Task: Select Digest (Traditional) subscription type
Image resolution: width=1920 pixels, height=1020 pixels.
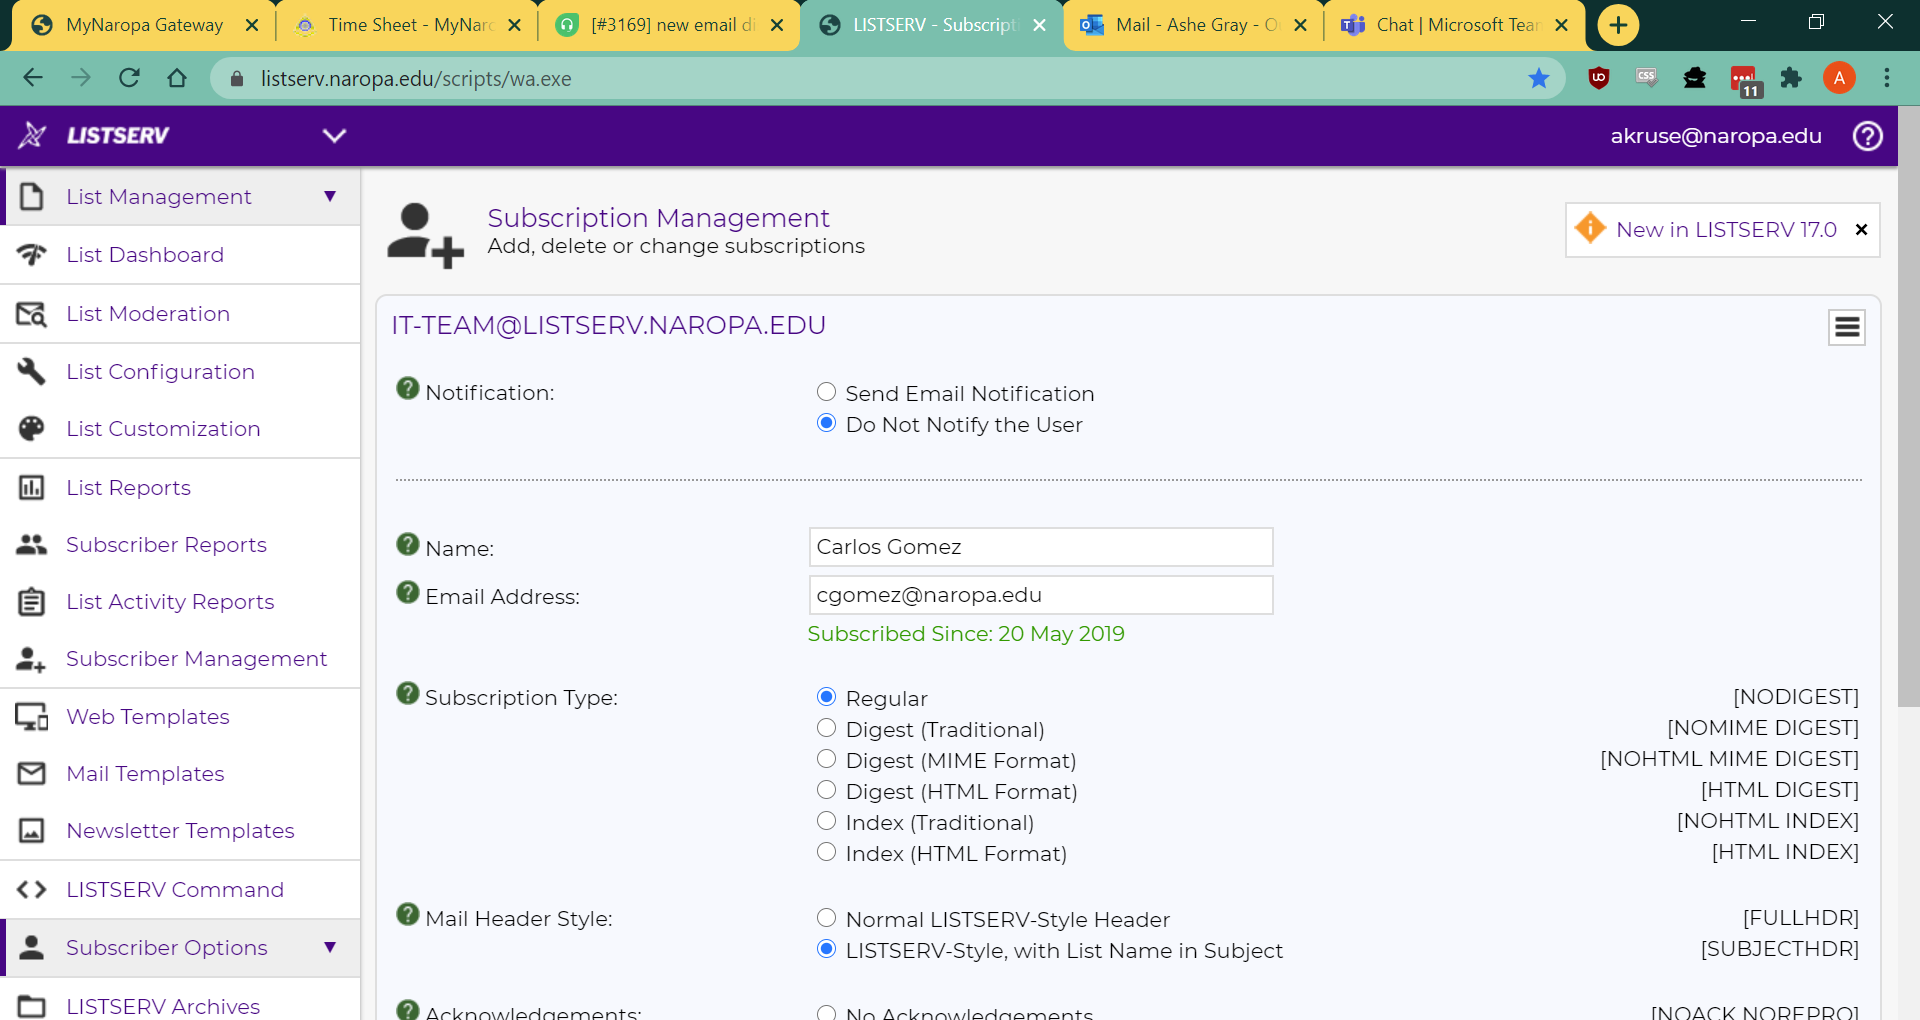Action: click(x=826, y=728)
